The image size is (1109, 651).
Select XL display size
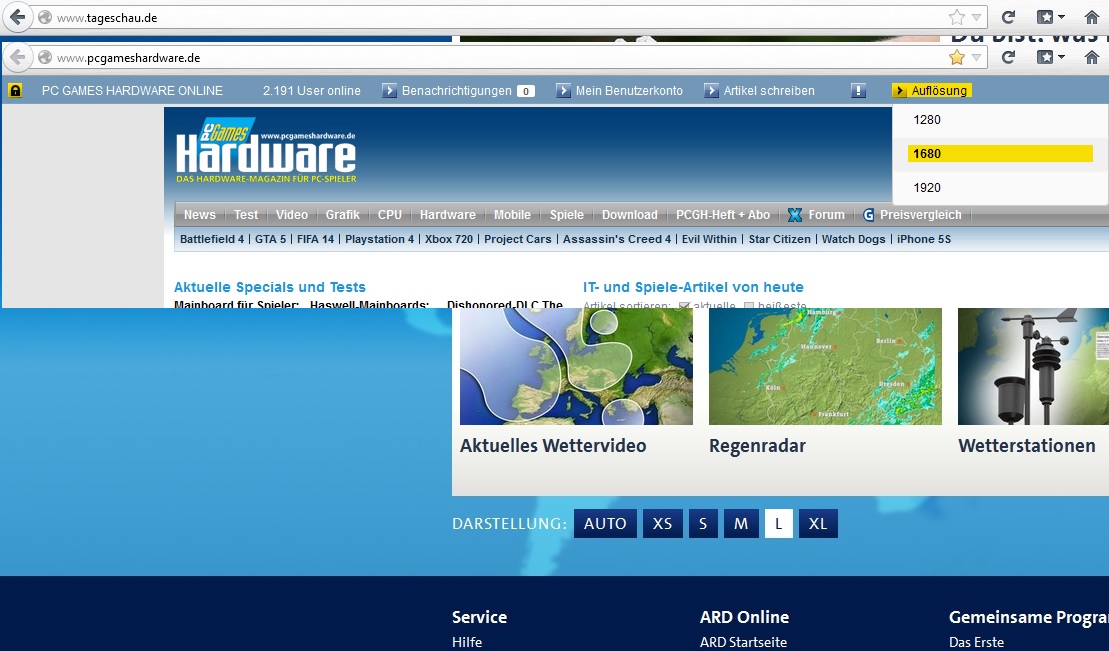pos(818,524)
